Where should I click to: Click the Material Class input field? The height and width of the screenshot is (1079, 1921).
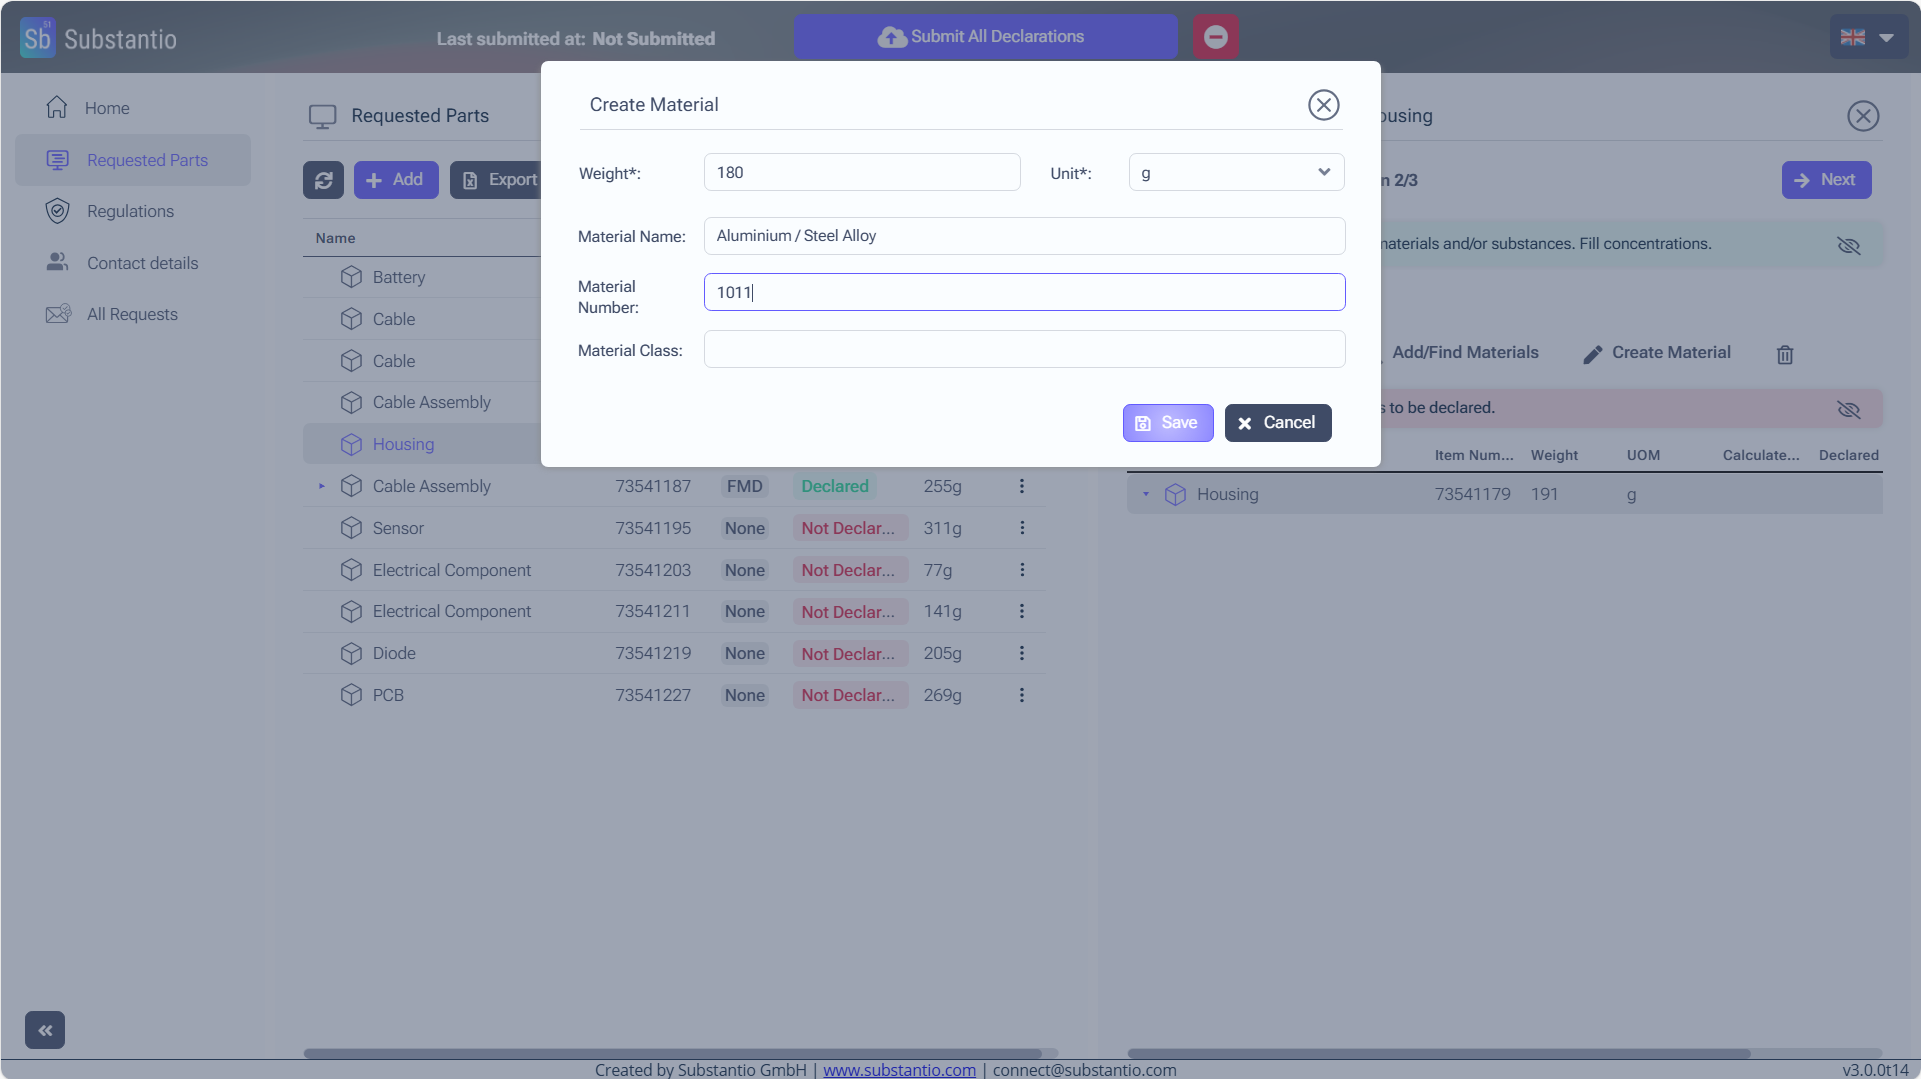point(1024,350)
